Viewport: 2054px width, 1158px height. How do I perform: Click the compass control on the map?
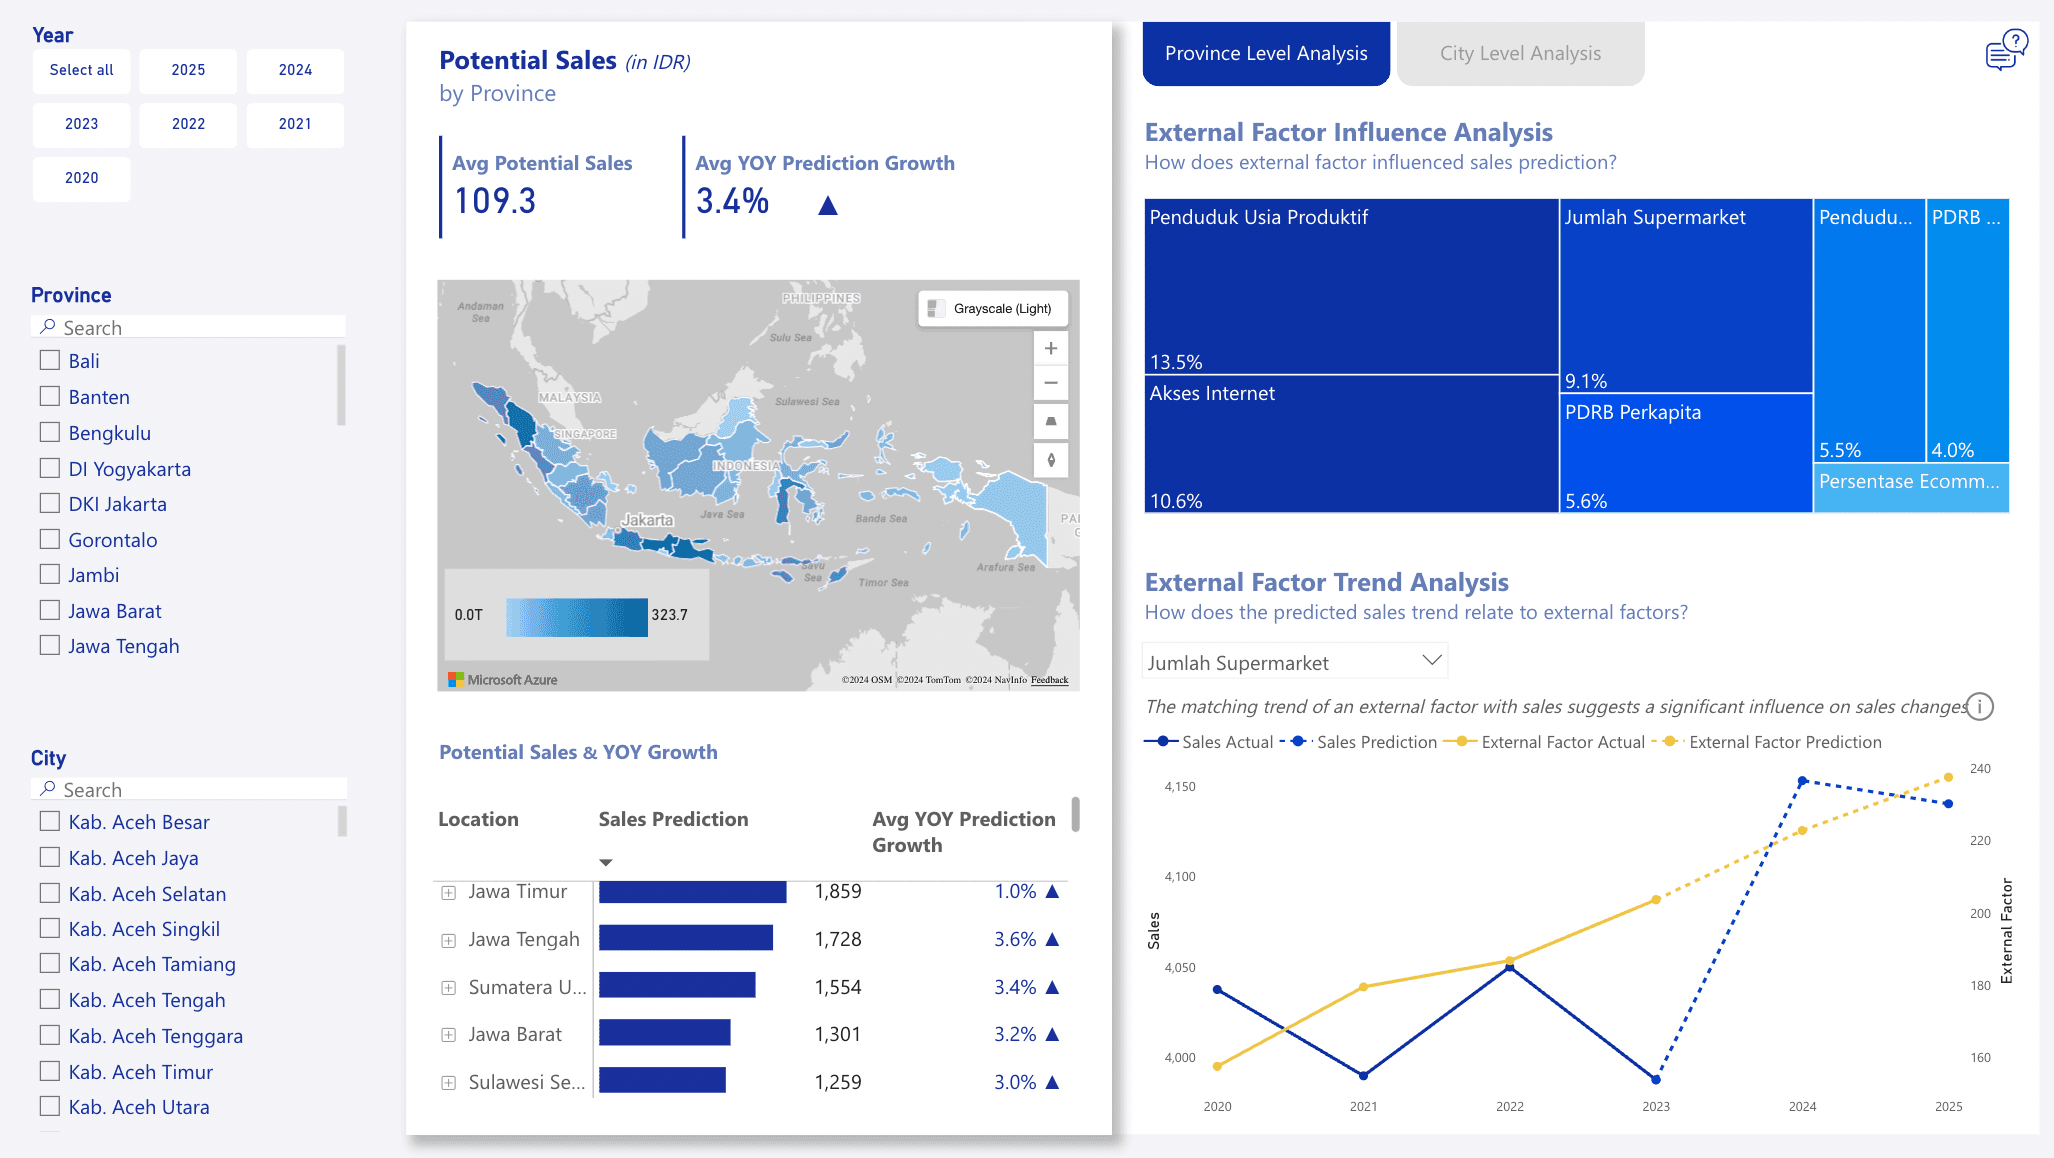click(x=1050, y=460)
